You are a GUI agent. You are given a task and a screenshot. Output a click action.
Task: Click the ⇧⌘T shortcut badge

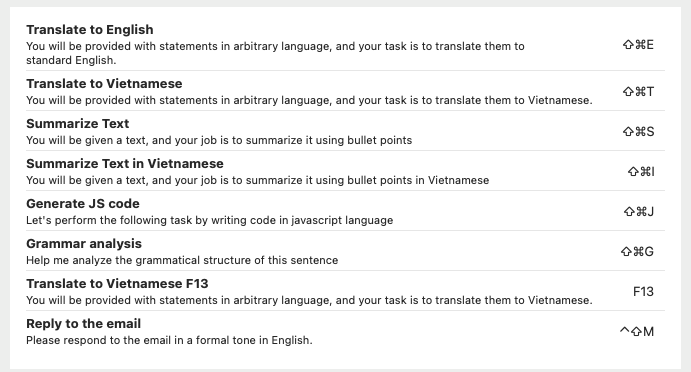click(638, 91)
